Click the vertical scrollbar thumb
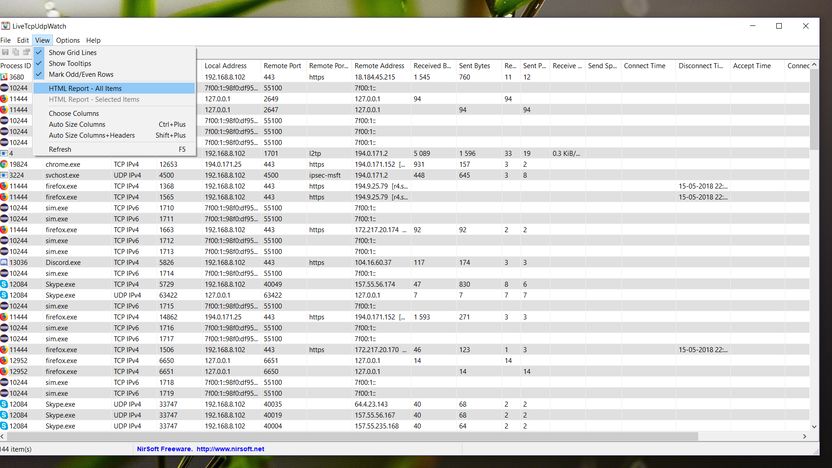Image resolution: width=832 pixels, height=468 pixels. [814, 109]
